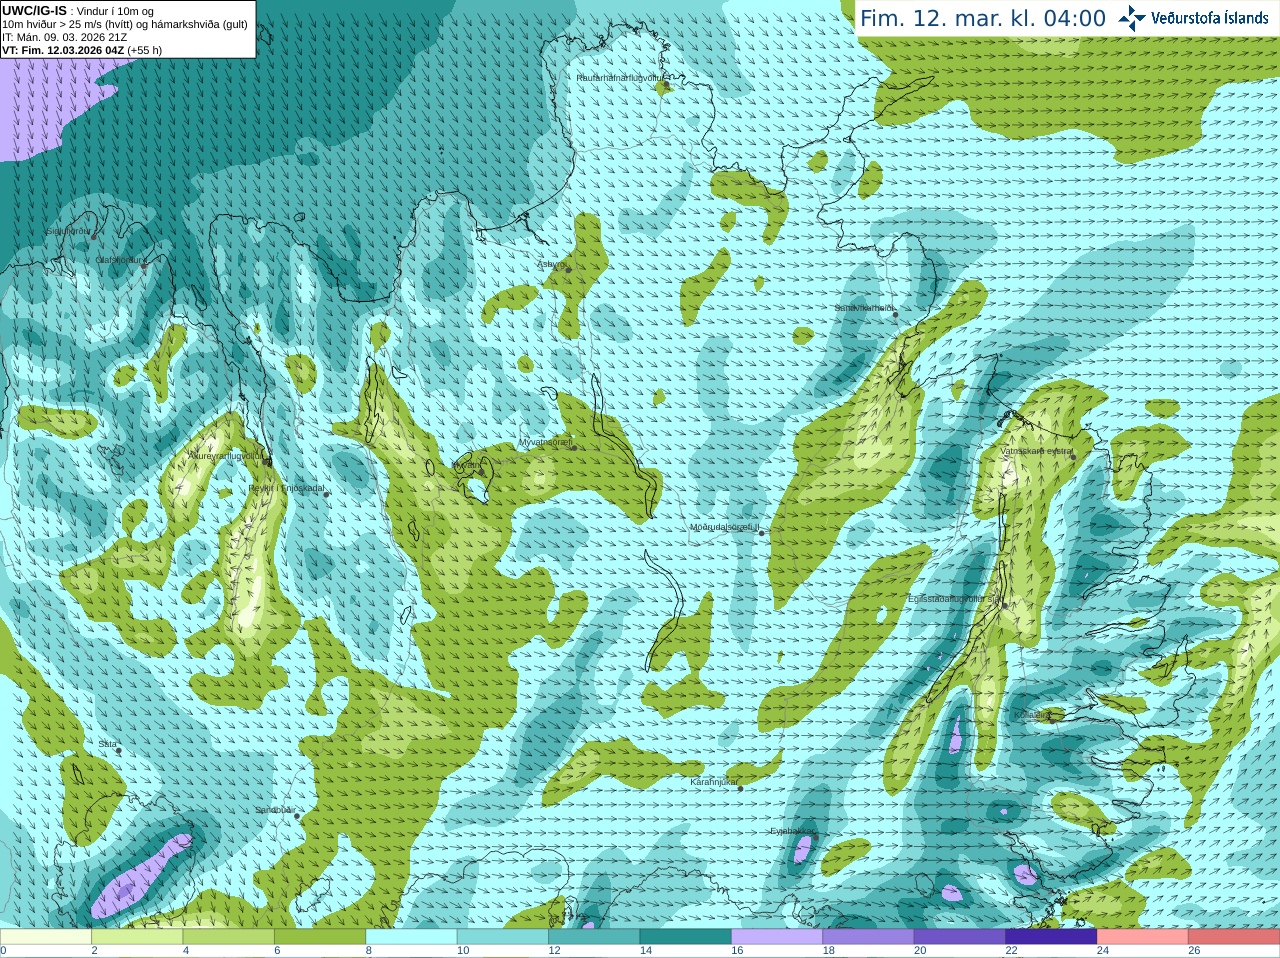Click the 0–2 m/s pale yellow scale swatch

click(46, 937)
